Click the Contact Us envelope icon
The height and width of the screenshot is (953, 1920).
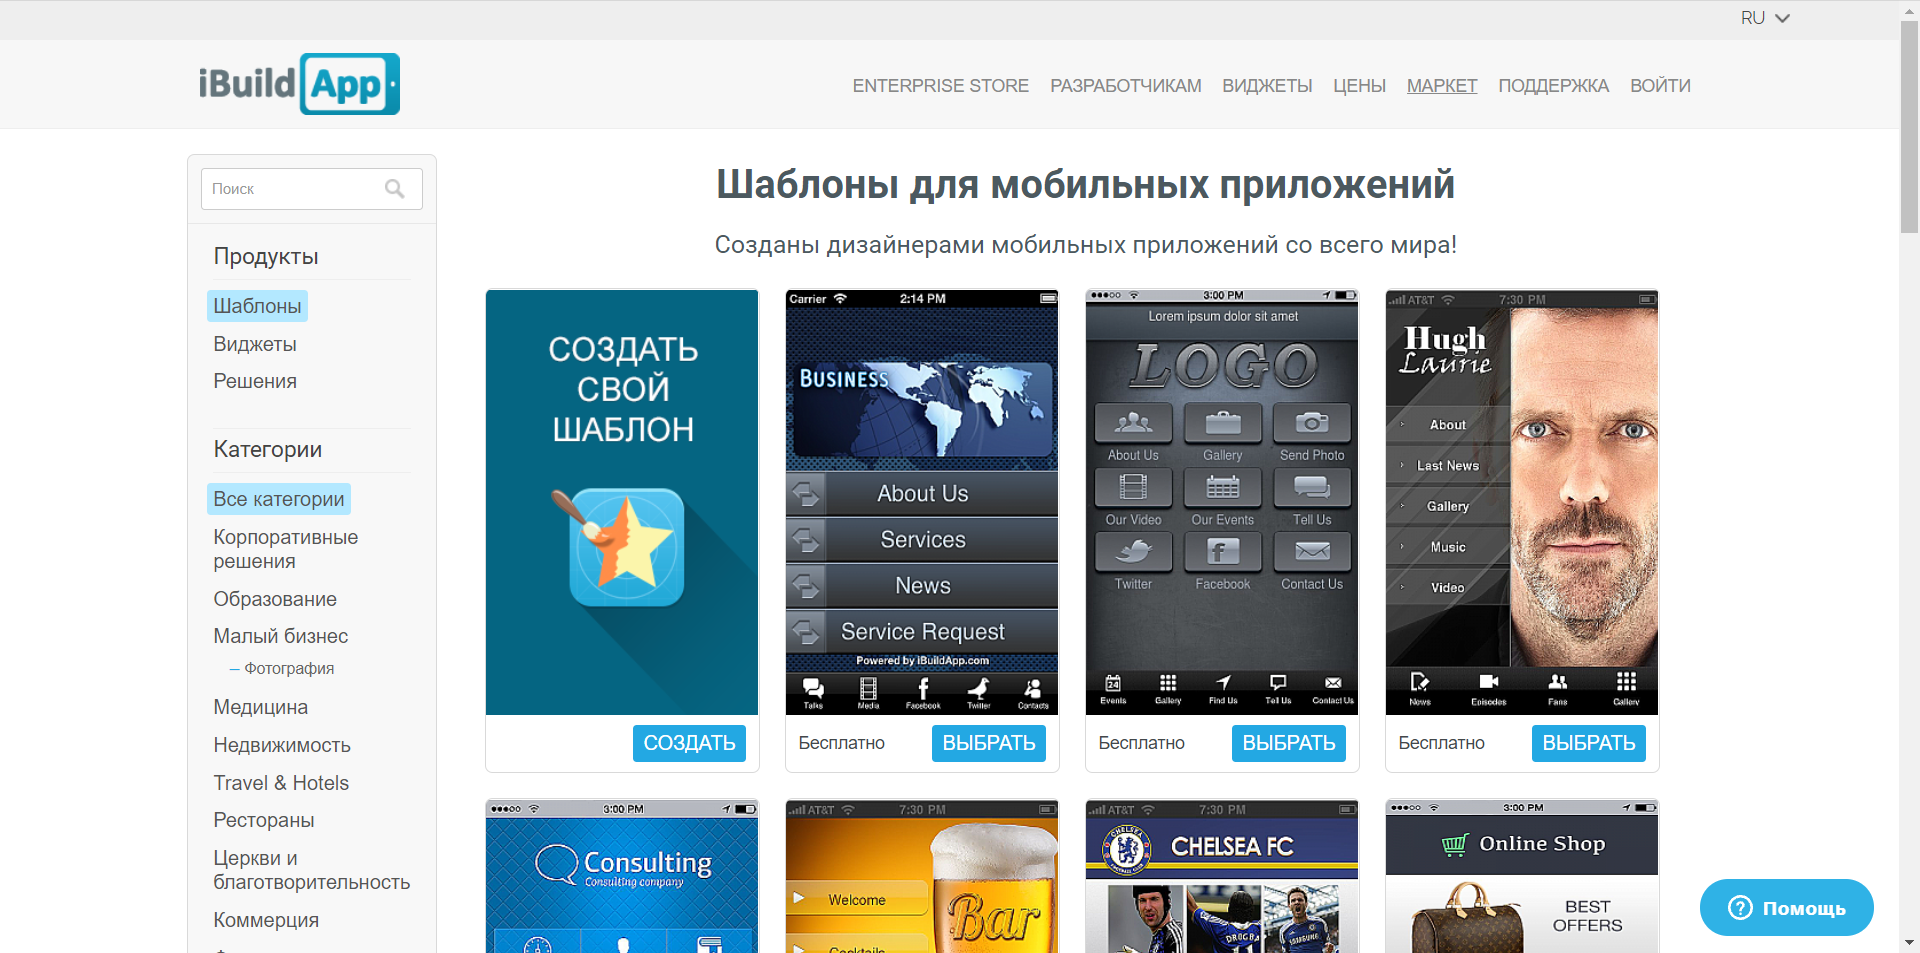(1312, 551)
